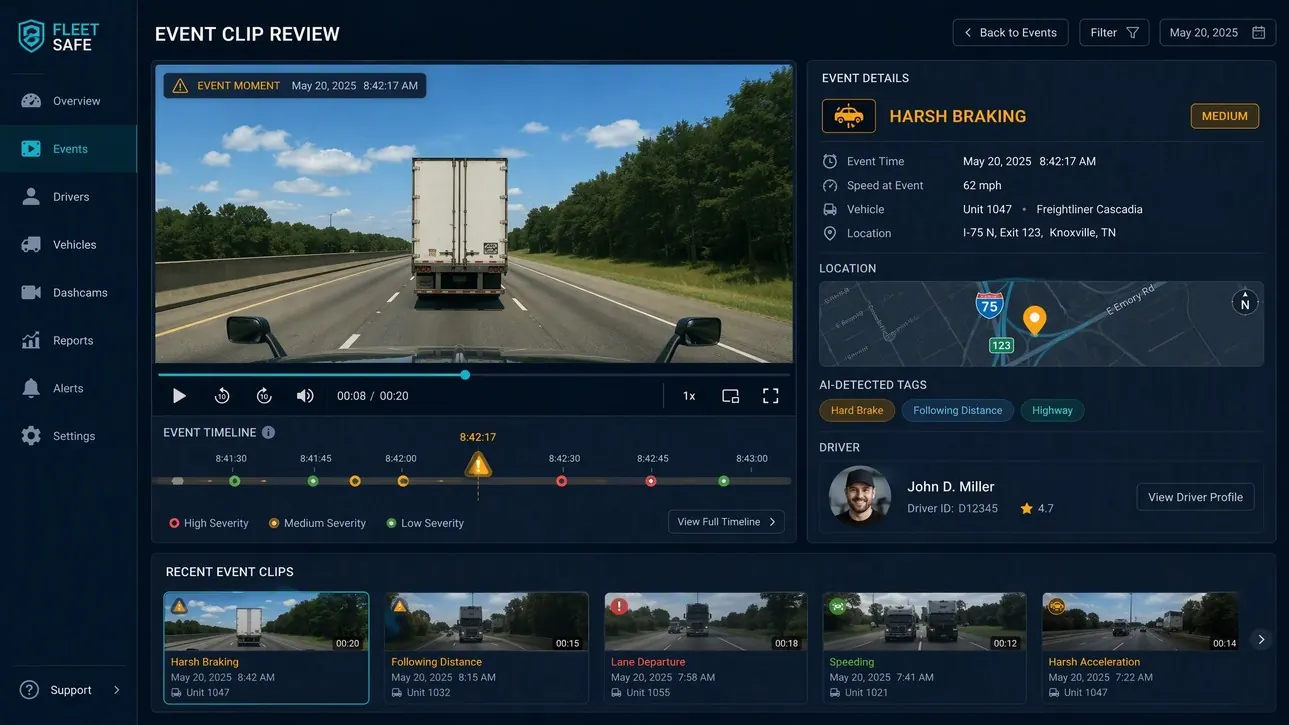The width and height of the screenshot is (1289, 725).
Task: Open the Filter dropdown
Action: [1114, 33]
